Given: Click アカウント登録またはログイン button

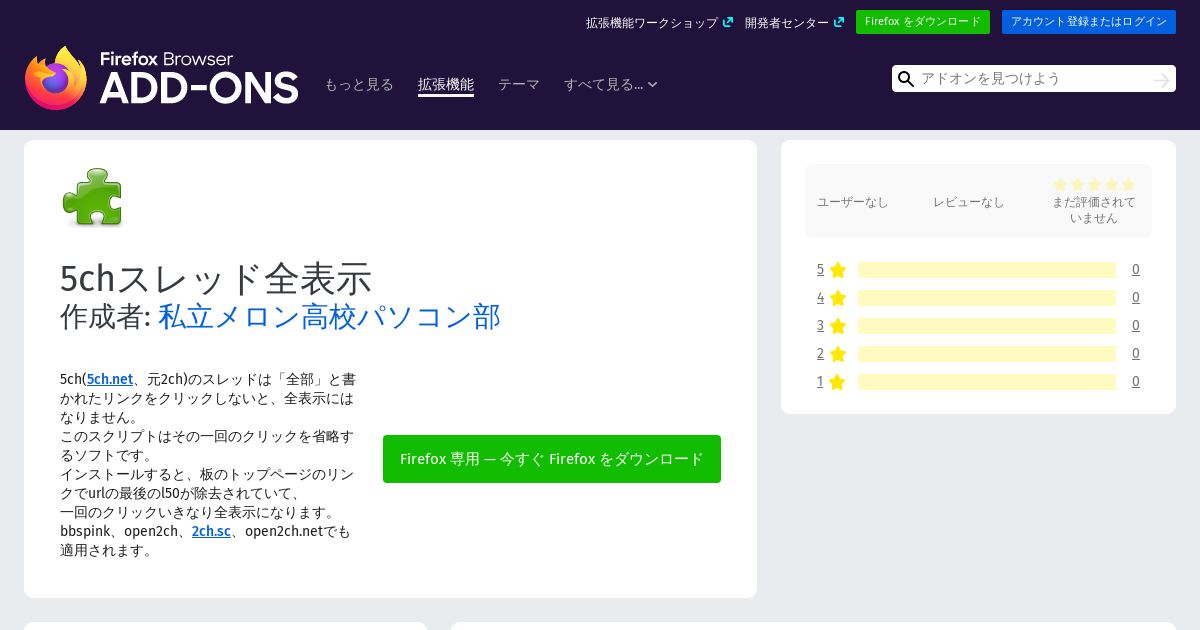Looking at the screenshot, I should coord(1089,22).
